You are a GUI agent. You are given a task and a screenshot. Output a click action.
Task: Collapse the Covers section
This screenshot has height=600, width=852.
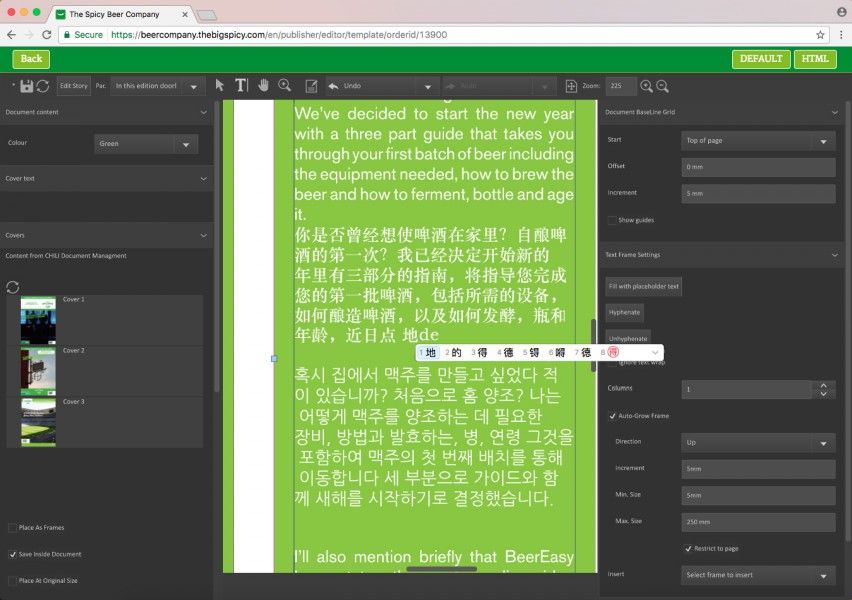click(204, 235)
